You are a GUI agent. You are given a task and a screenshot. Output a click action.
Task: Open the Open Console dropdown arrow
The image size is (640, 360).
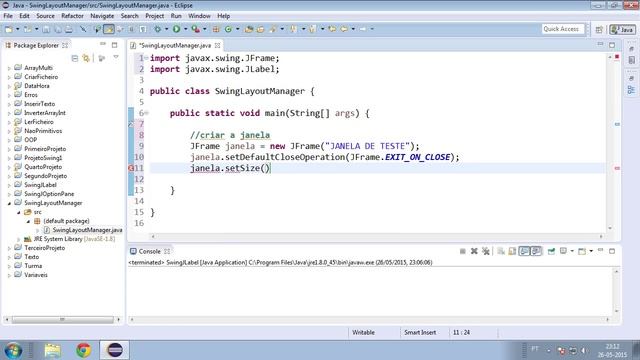(591, 251)
